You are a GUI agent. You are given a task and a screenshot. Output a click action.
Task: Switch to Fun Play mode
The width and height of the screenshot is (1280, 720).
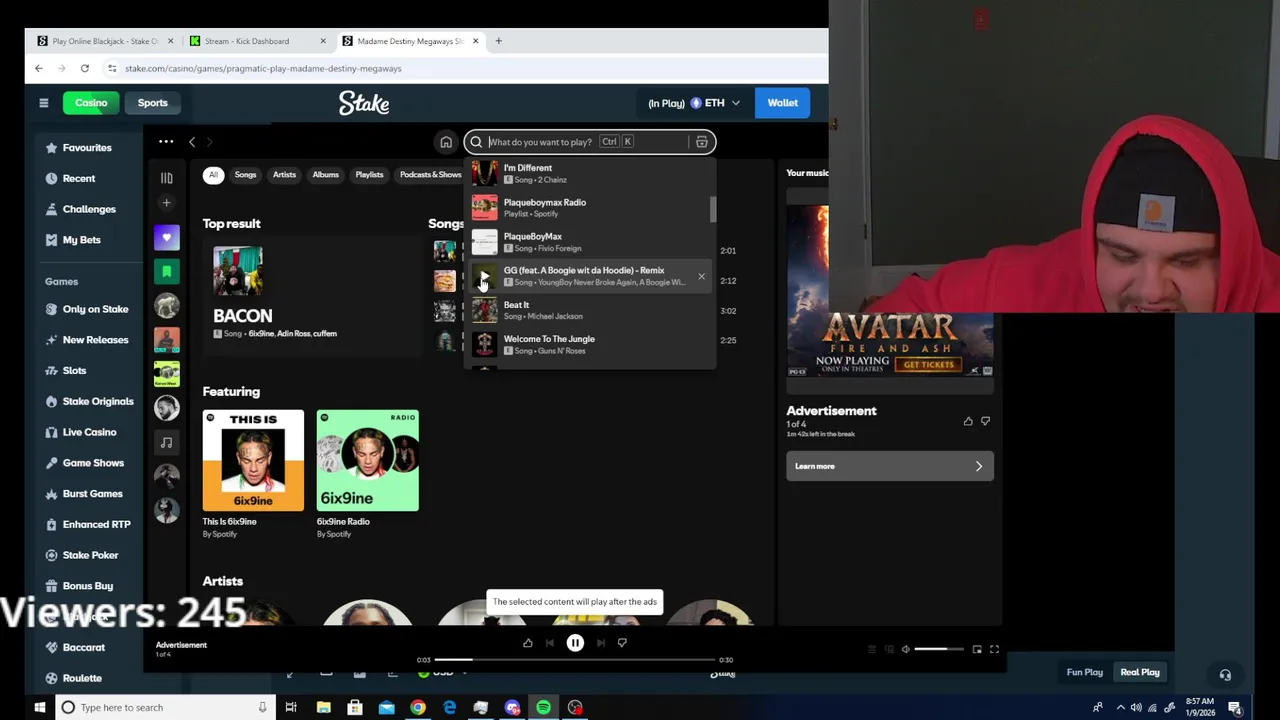tap(1084, 673)
